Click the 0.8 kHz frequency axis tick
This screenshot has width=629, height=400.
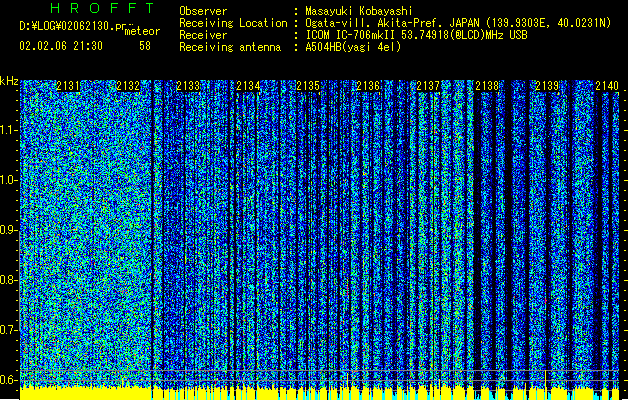[x=9, y=280]
